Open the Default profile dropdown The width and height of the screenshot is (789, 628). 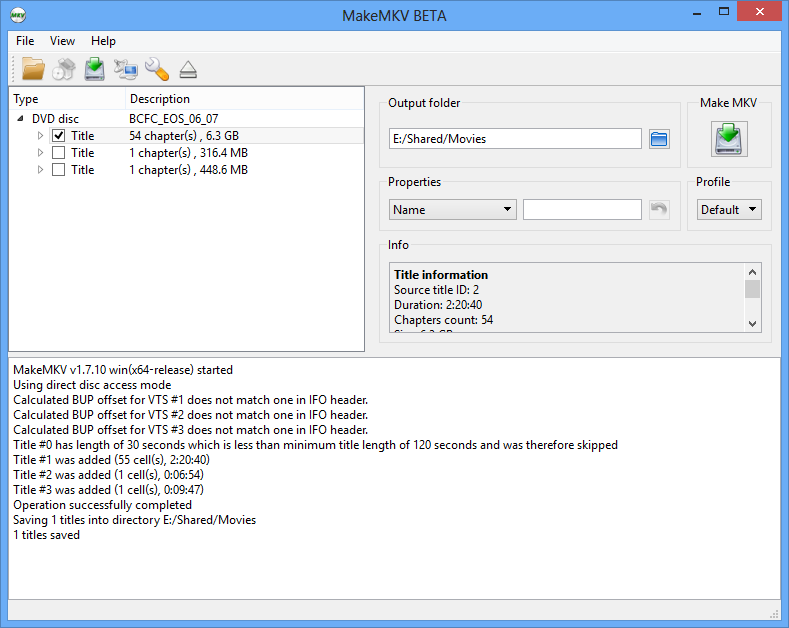point(729,209)
